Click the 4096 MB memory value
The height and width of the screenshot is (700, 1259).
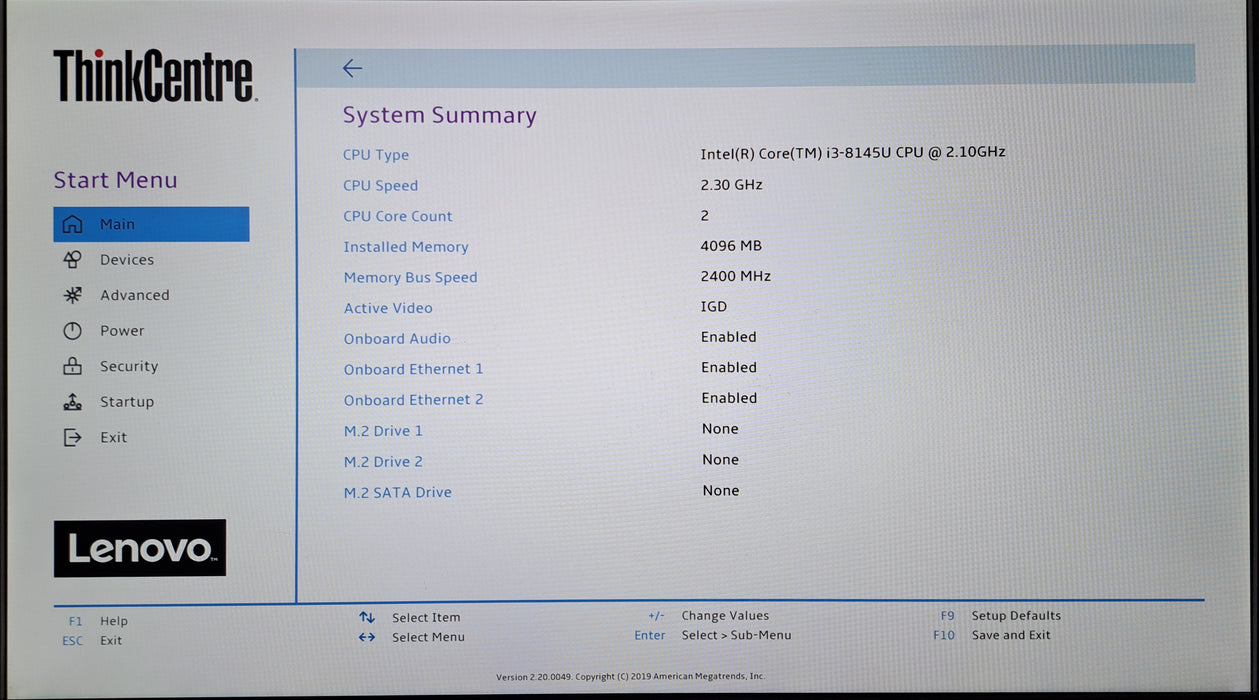731,246
